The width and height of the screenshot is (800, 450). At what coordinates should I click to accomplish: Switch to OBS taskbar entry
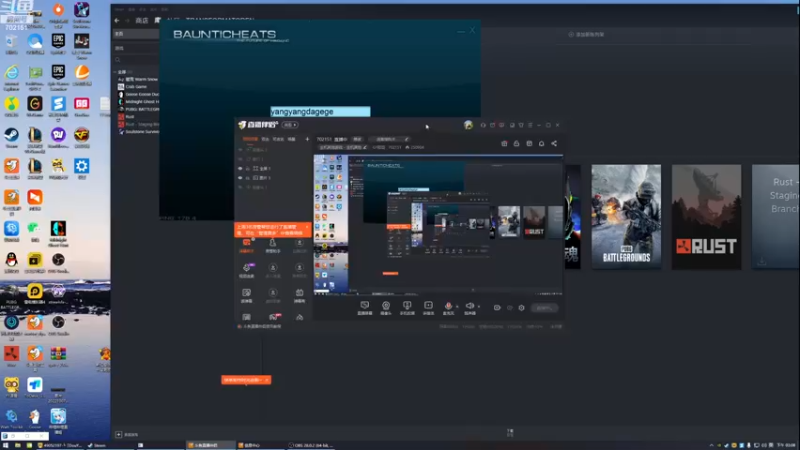click(x=310, y=445)
